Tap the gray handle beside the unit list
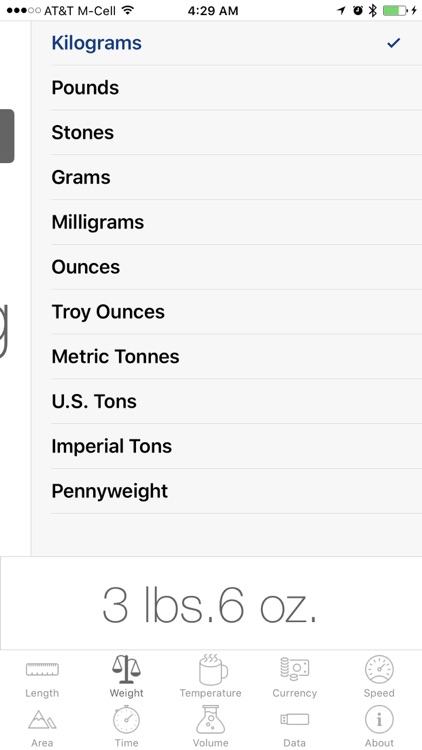The width and height of the screenshot is (422, 750). pyautogui.click(x=7, y=136)
